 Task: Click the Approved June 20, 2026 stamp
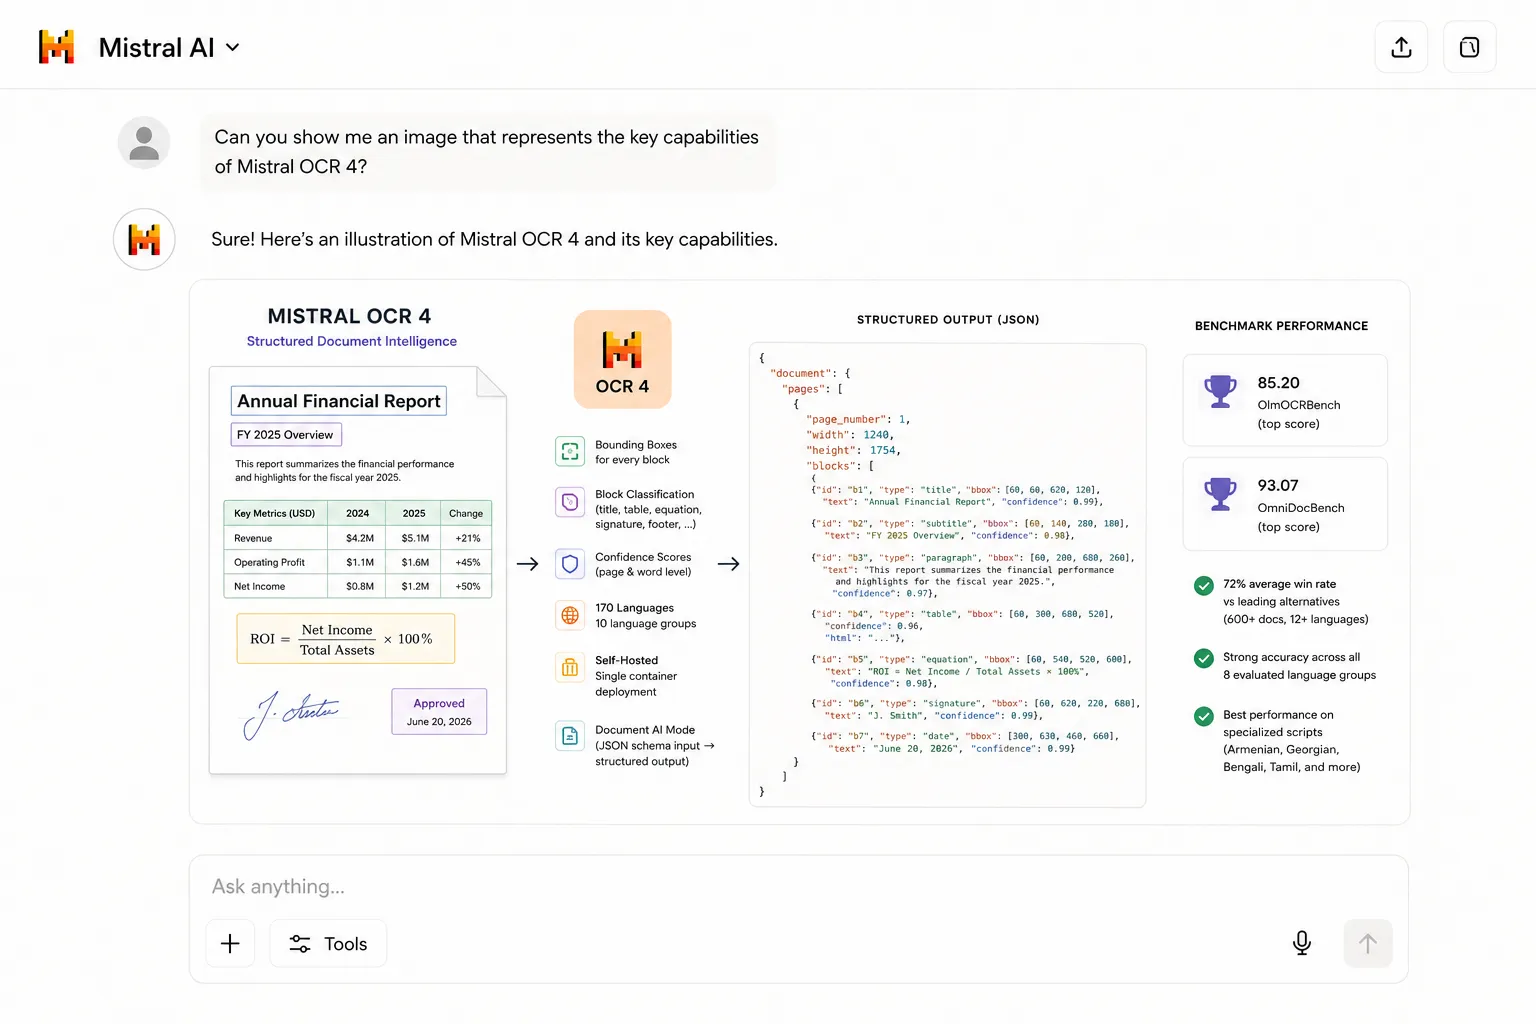point(439,712)
